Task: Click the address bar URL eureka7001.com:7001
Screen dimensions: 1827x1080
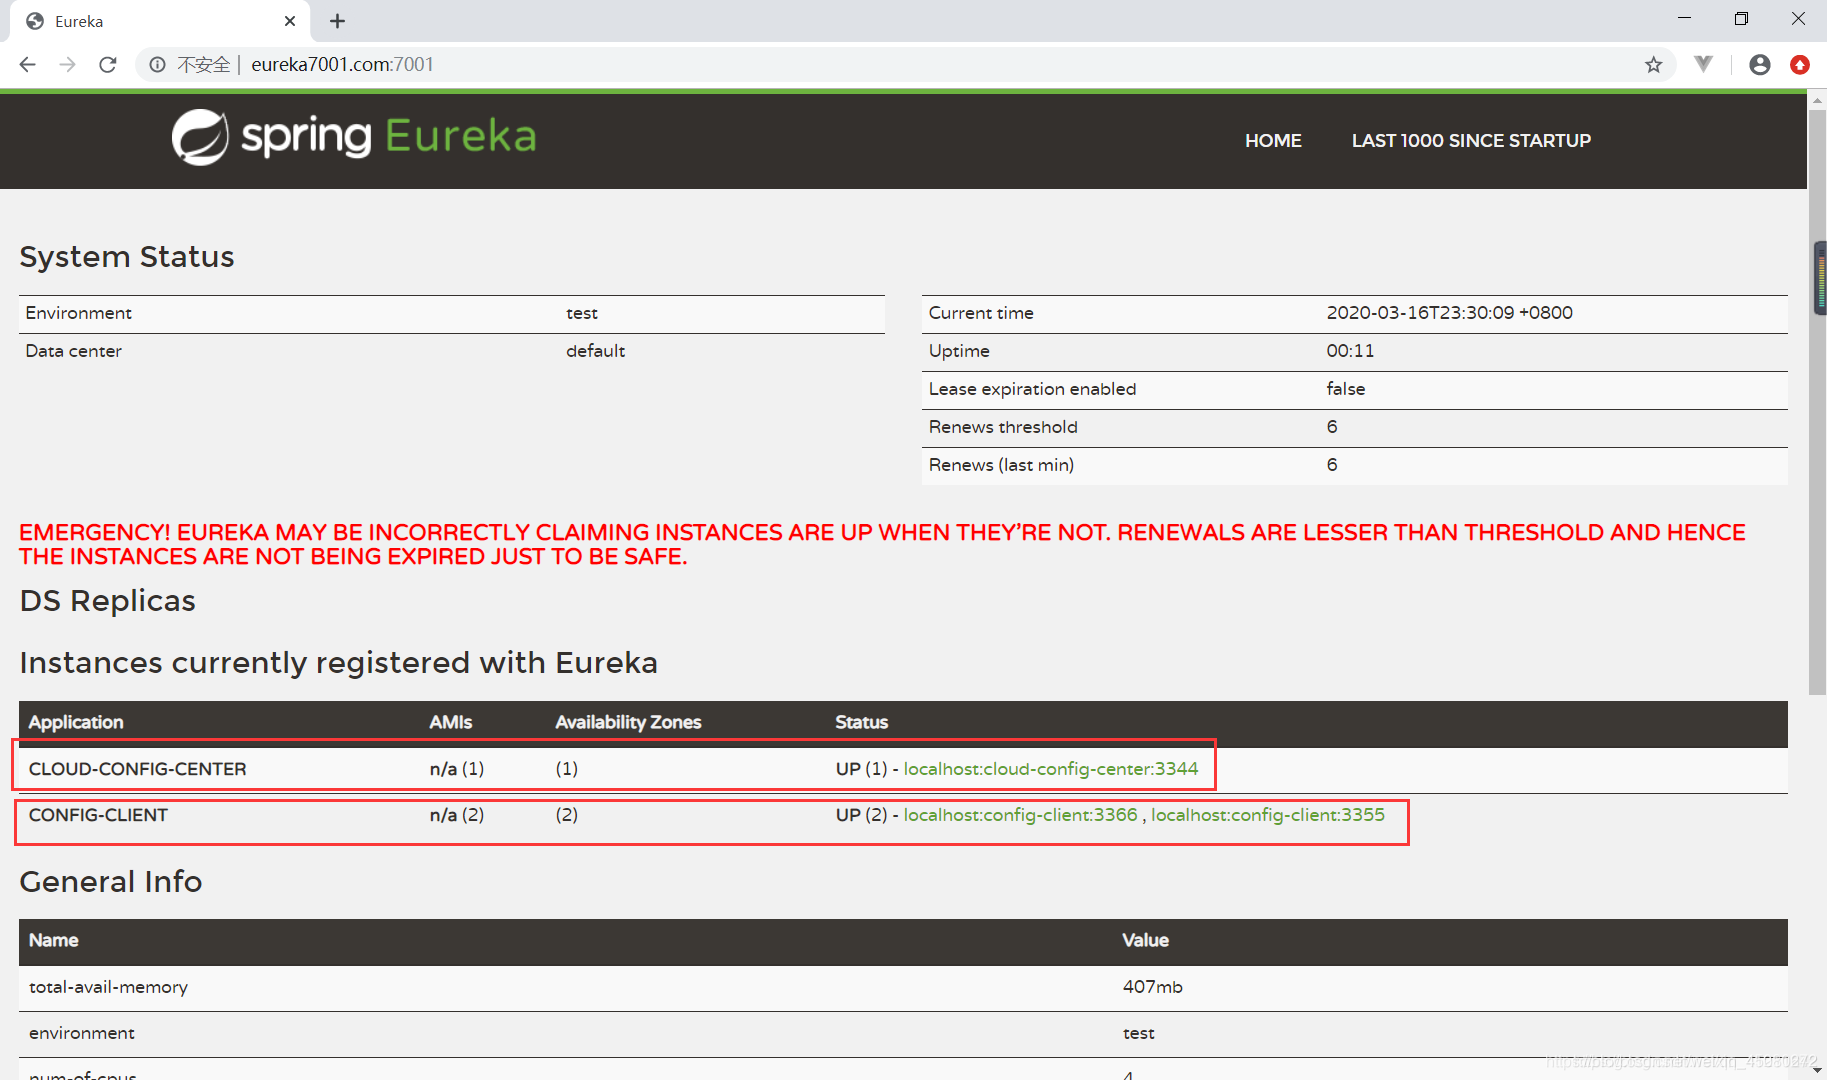Action: (342, 65)
